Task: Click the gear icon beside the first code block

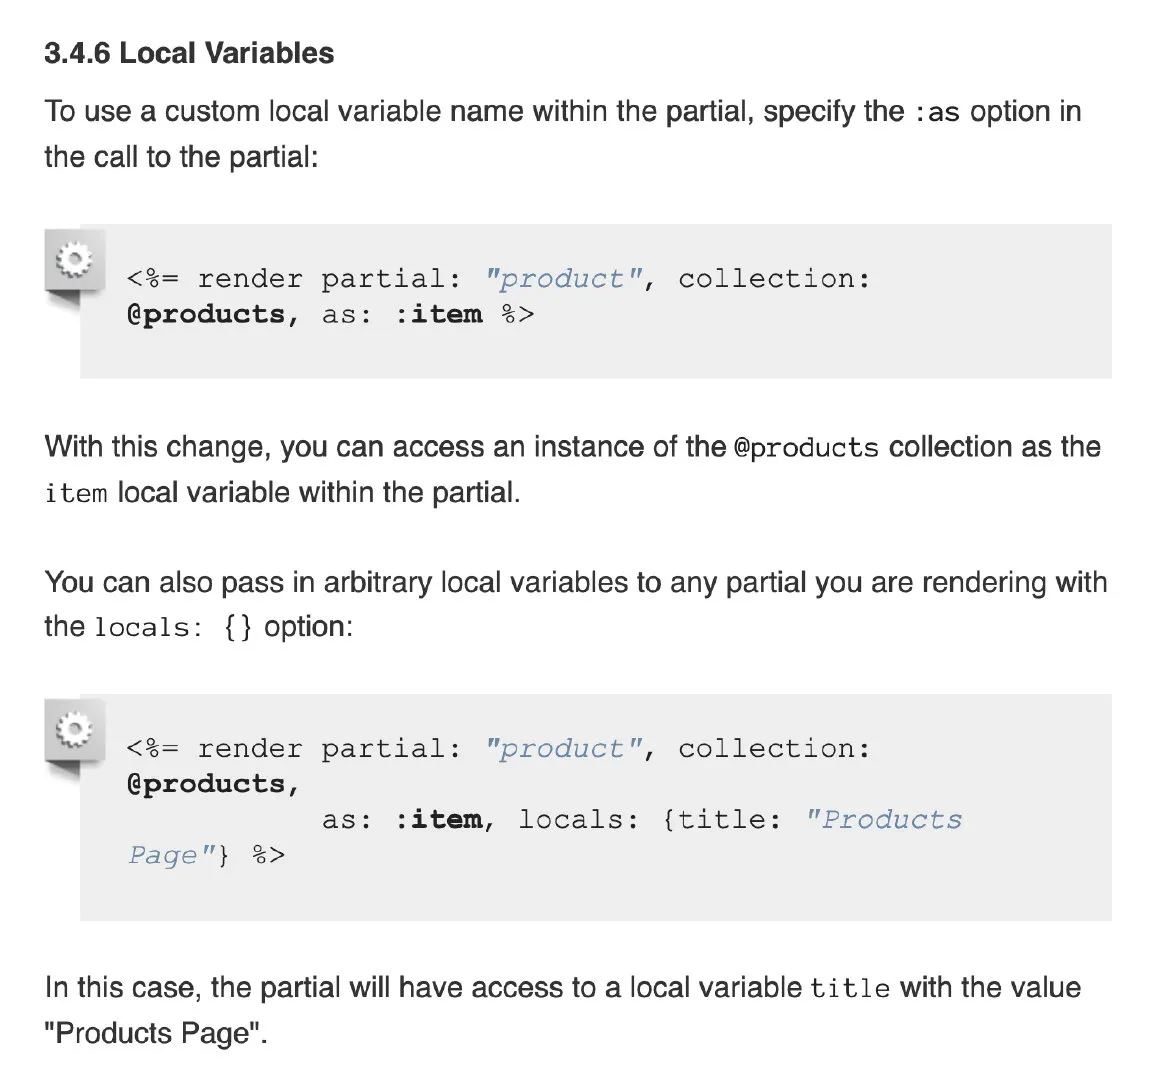Action: pos(73,260)
